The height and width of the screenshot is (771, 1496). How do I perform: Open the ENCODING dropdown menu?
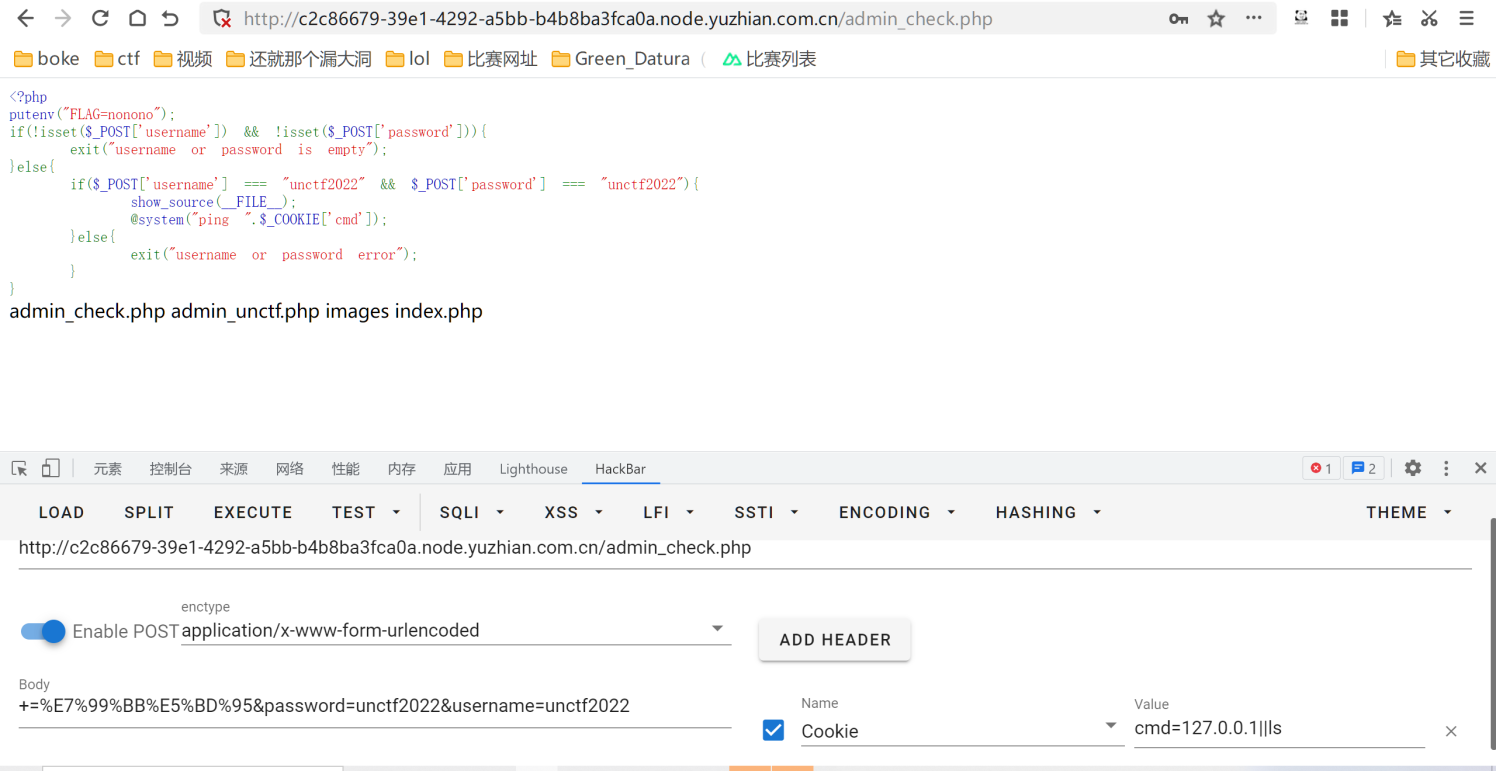click(897, 512)
